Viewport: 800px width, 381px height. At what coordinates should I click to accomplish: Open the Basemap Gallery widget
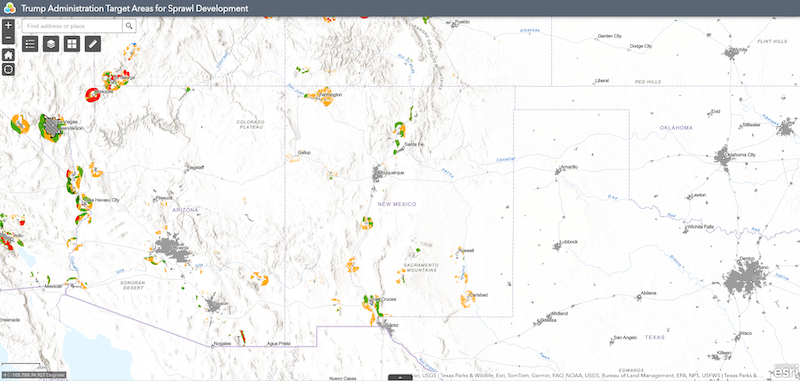point(72,44)
